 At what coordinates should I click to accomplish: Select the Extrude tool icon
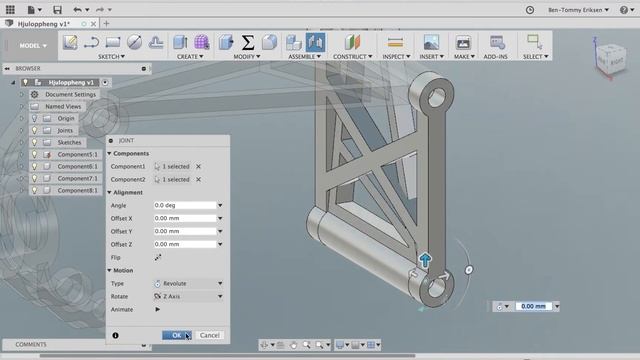coord(180,42)
